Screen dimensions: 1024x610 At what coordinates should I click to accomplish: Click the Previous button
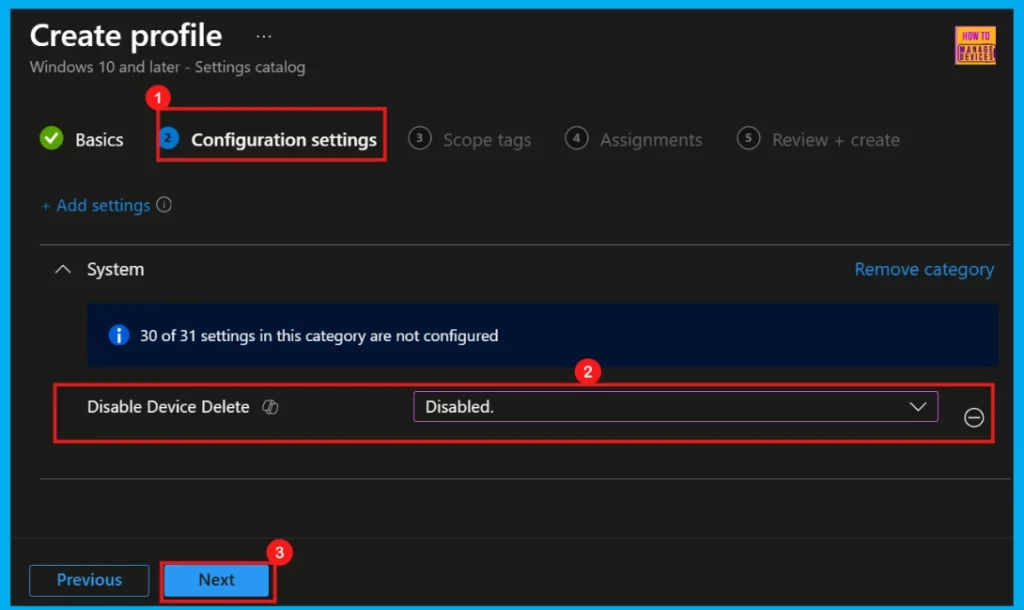[89, 580]
